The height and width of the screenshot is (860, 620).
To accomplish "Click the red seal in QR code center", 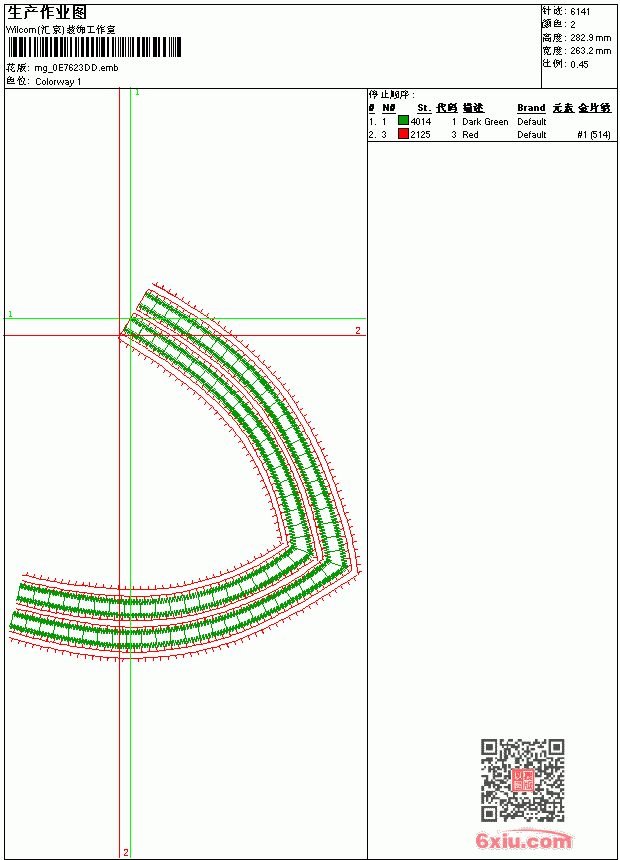I will point(523,780).
